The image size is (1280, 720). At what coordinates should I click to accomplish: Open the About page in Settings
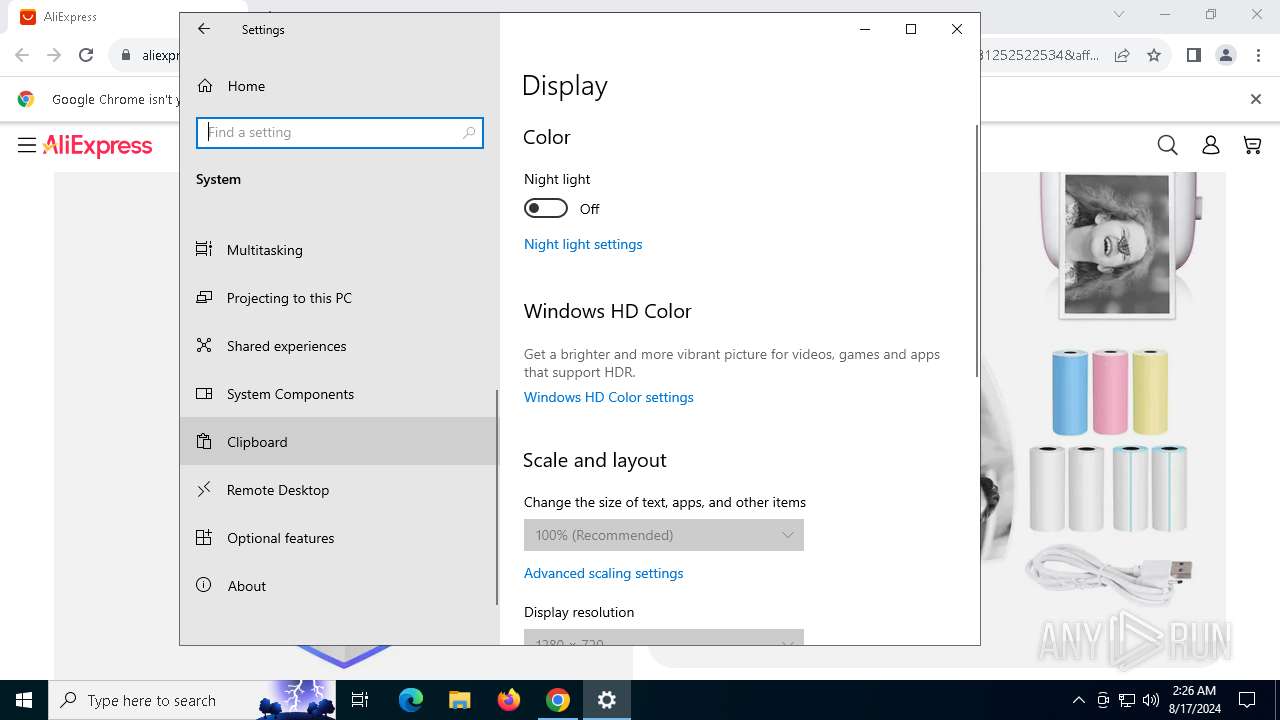pos(339,586)
